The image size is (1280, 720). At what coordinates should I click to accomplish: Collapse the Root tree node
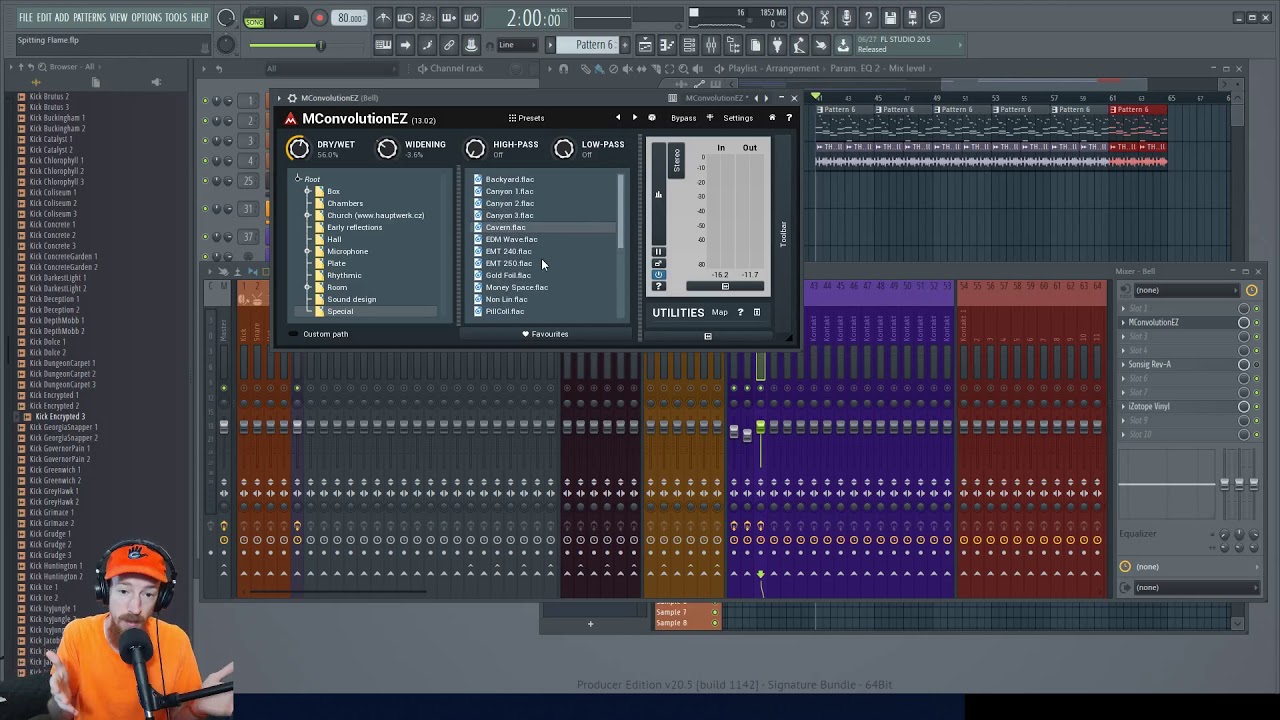click(x=298, y=179)
